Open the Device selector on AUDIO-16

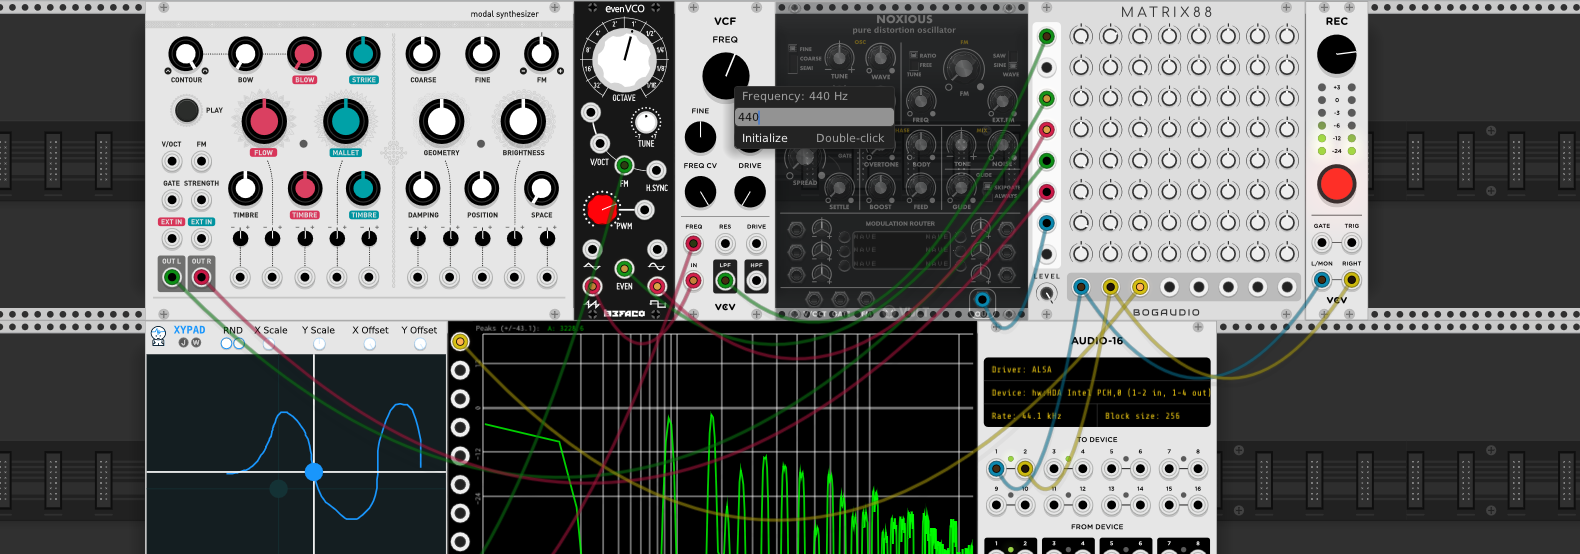[x=1097, y=393]
